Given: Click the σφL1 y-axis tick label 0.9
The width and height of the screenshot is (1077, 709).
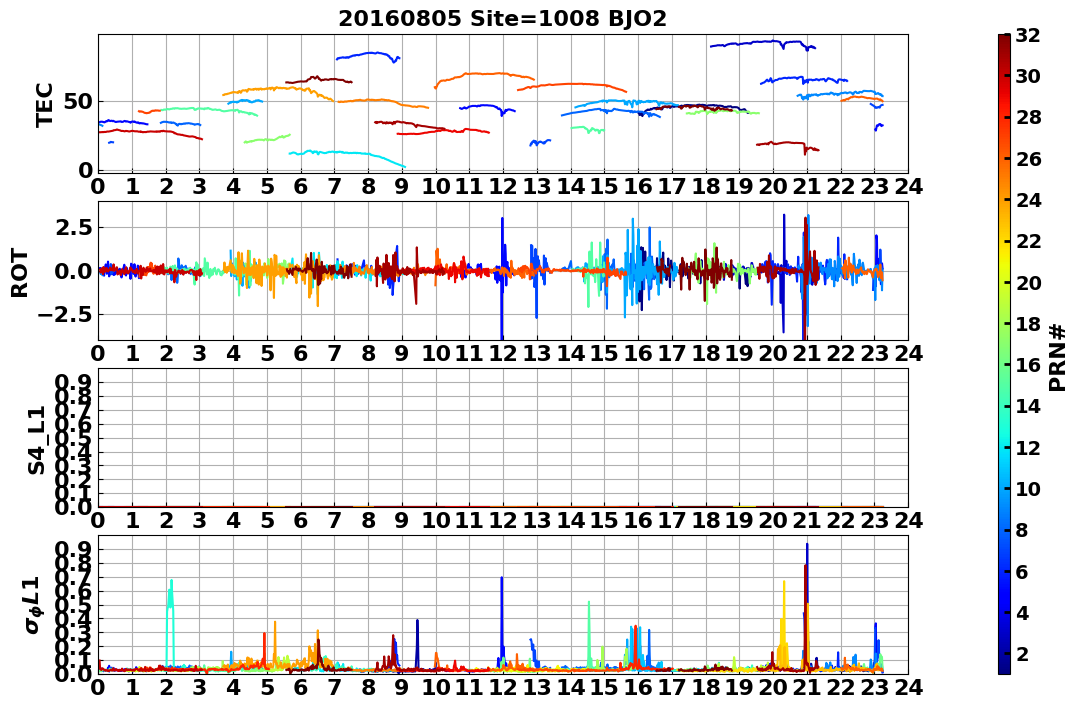Looking at the screenshot, I should click(x=73, y=549).
